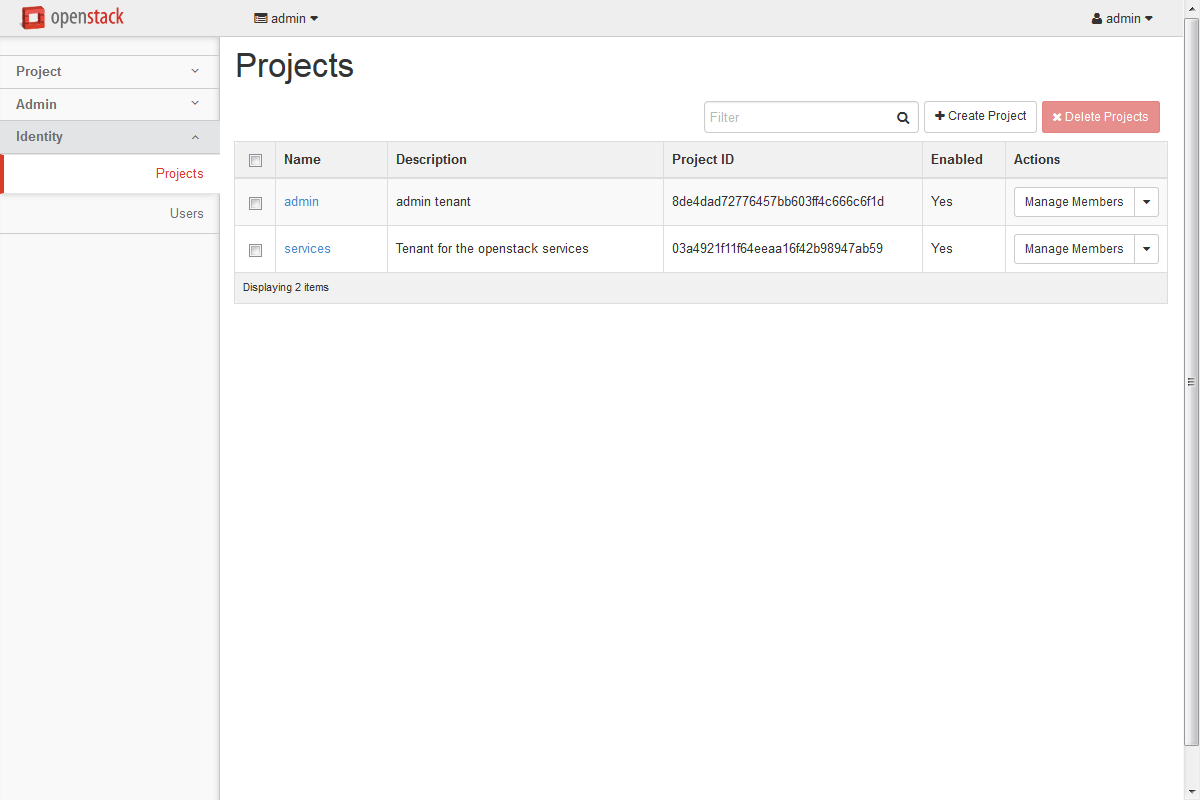Click the Create Project button

coord(980,116)
